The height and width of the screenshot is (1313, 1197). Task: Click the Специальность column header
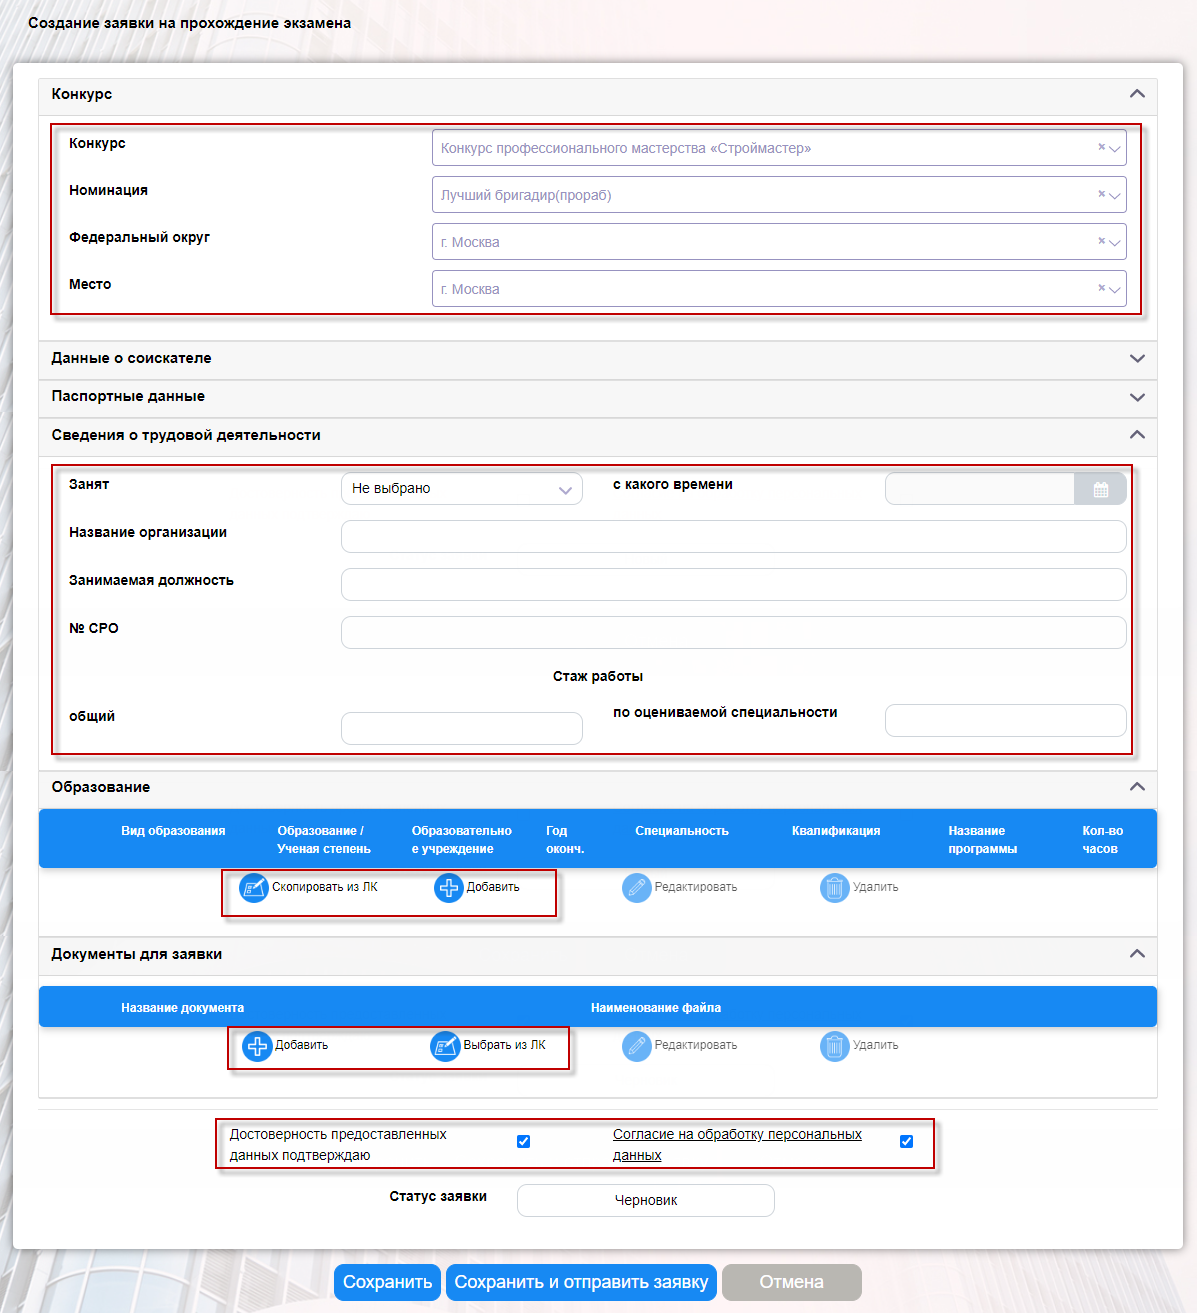[x=682, y=831]
